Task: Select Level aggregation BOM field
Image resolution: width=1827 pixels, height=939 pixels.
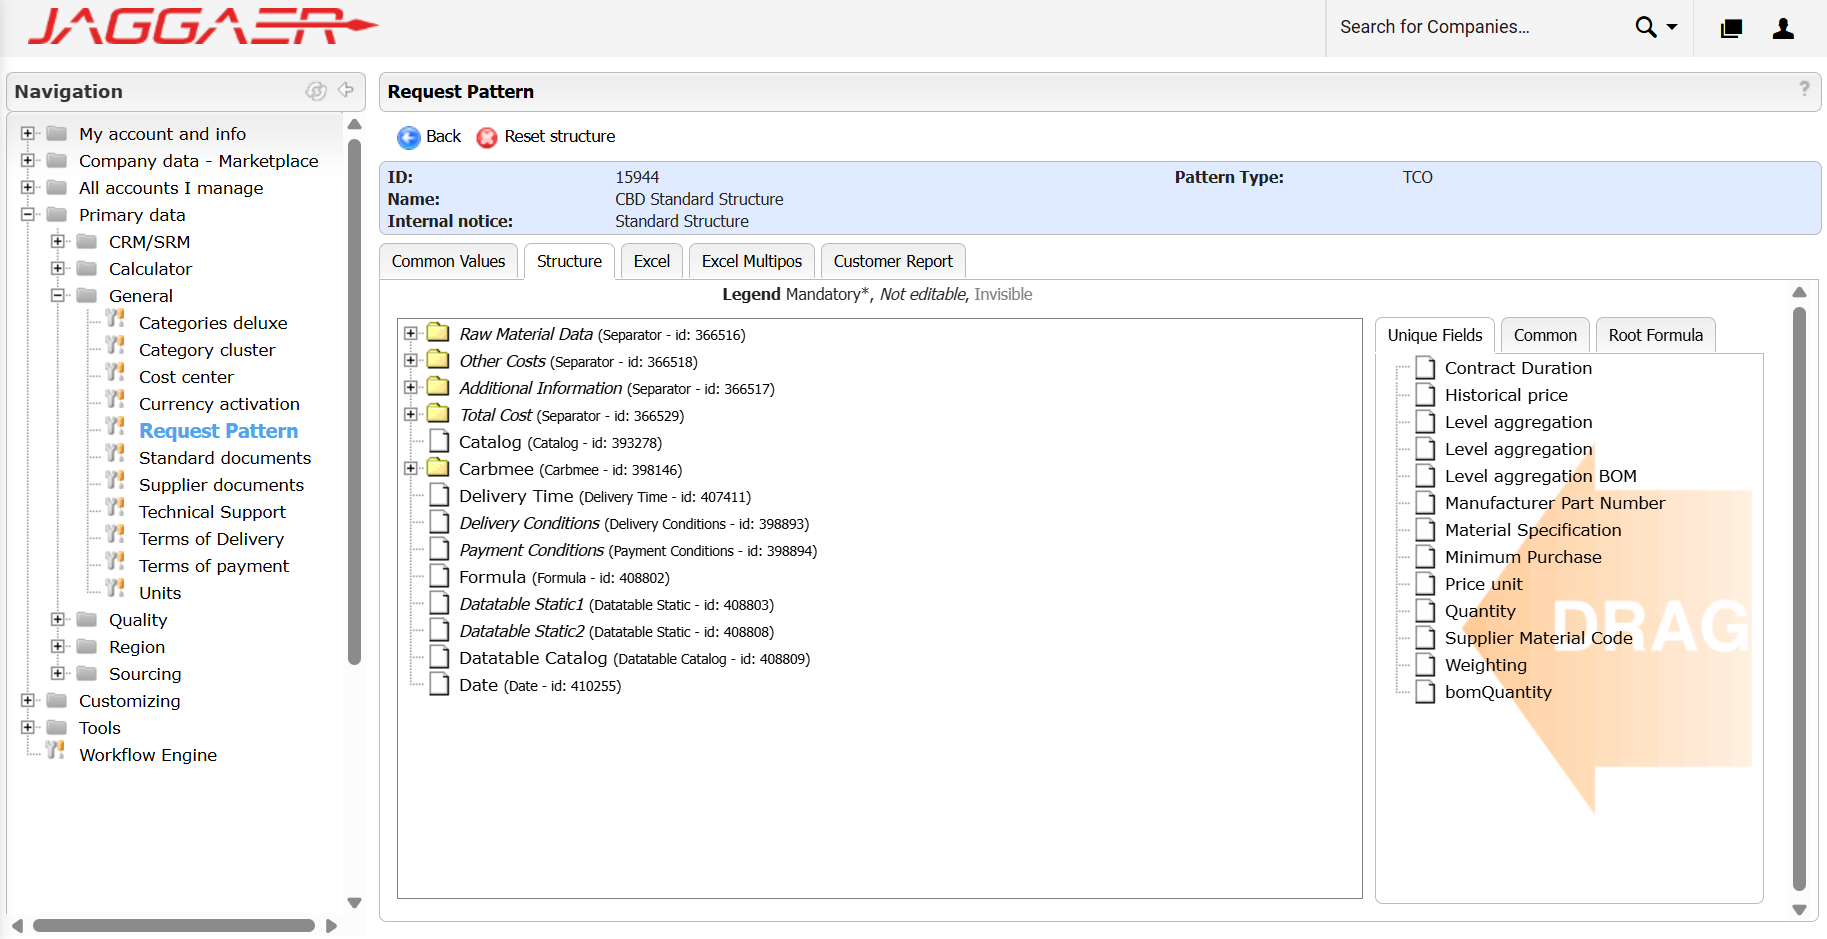Action: (x=1540, y=476)
